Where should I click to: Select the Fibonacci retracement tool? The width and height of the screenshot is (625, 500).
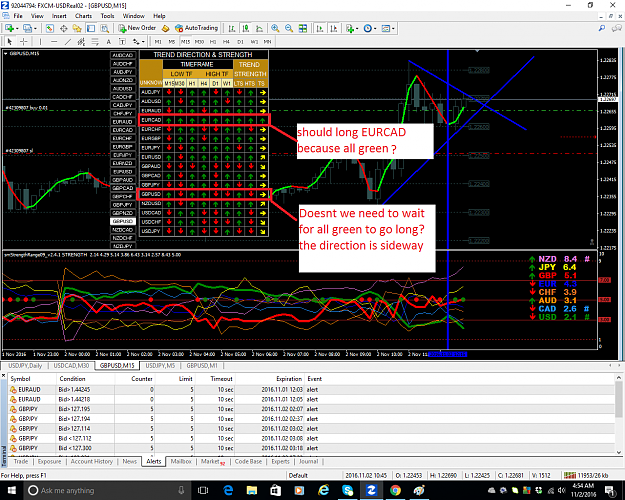(95, 41)
